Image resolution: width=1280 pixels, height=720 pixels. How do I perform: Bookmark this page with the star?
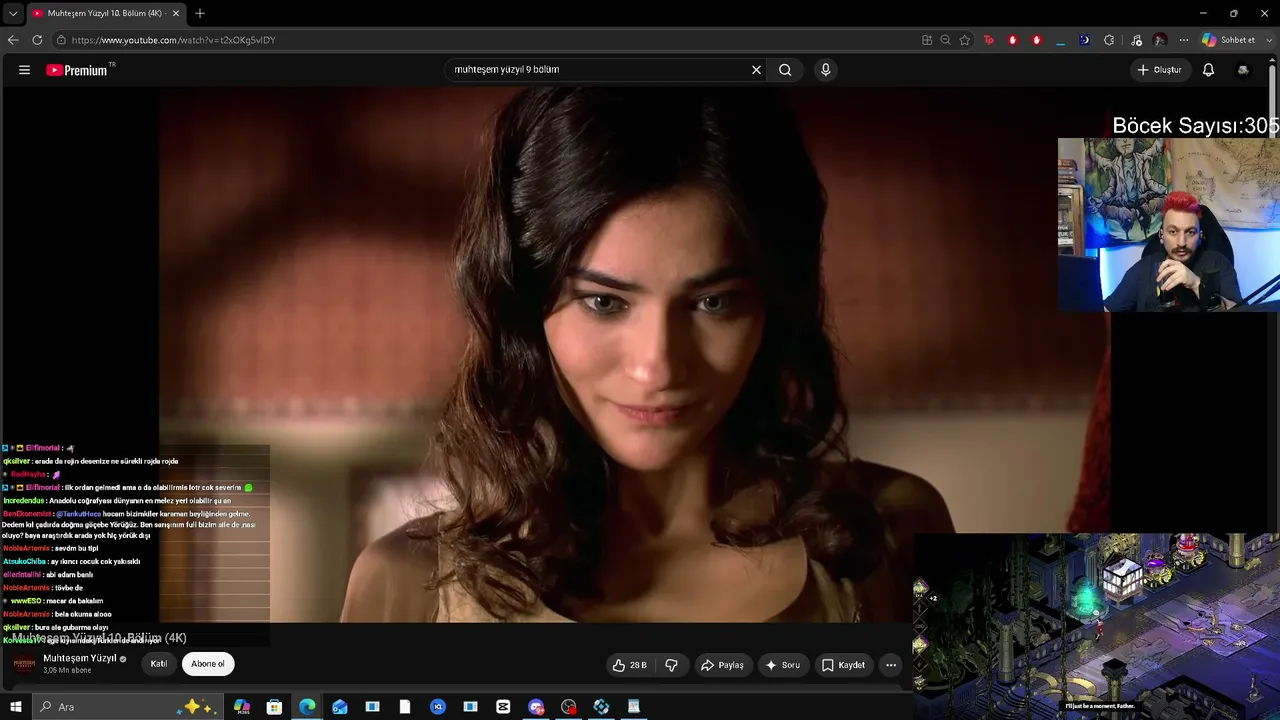[x=965, y=40]
